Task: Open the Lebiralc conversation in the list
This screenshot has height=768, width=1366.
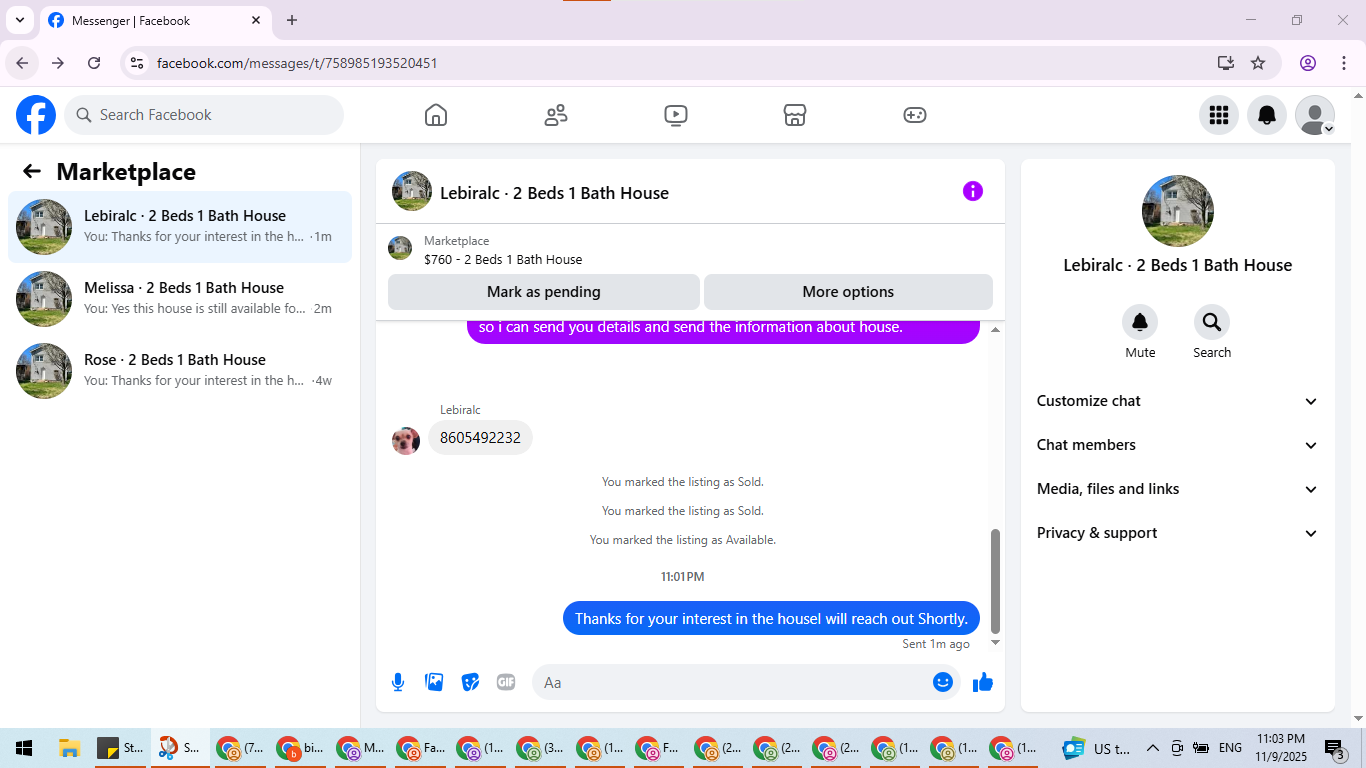Action: coord(180,227)
